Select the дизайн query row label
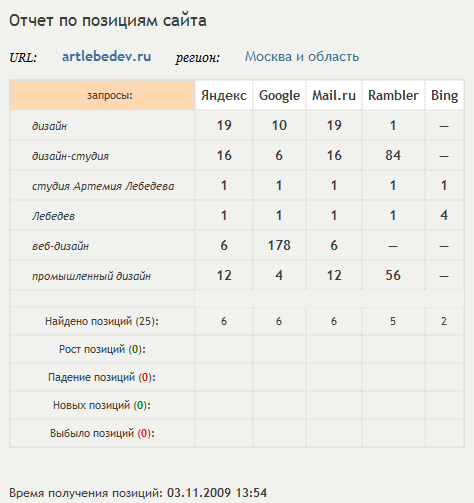The height and width of the screenshot is (503, 474). [49, 126]
